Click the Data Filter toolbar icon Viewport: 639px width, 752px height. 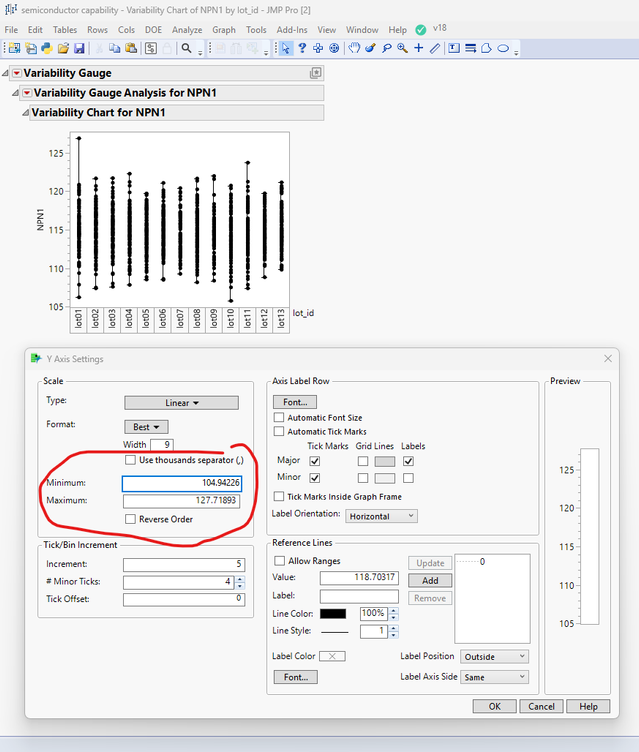coord(151,48)
